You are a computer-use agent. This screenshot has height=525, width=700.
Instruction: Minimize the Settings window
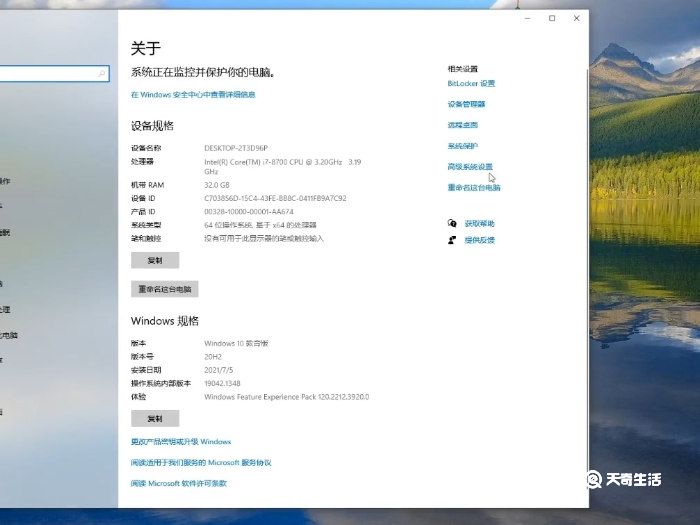tap(528, 18)
